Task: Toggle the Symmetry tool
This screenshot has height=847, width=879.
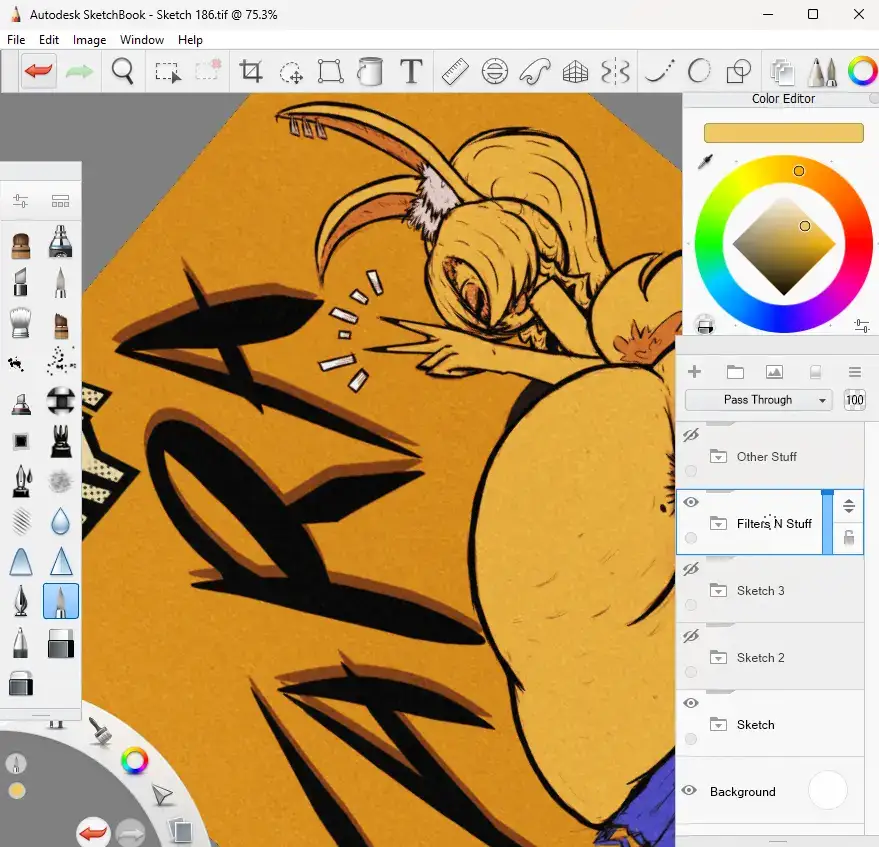Action: (615, 71)
